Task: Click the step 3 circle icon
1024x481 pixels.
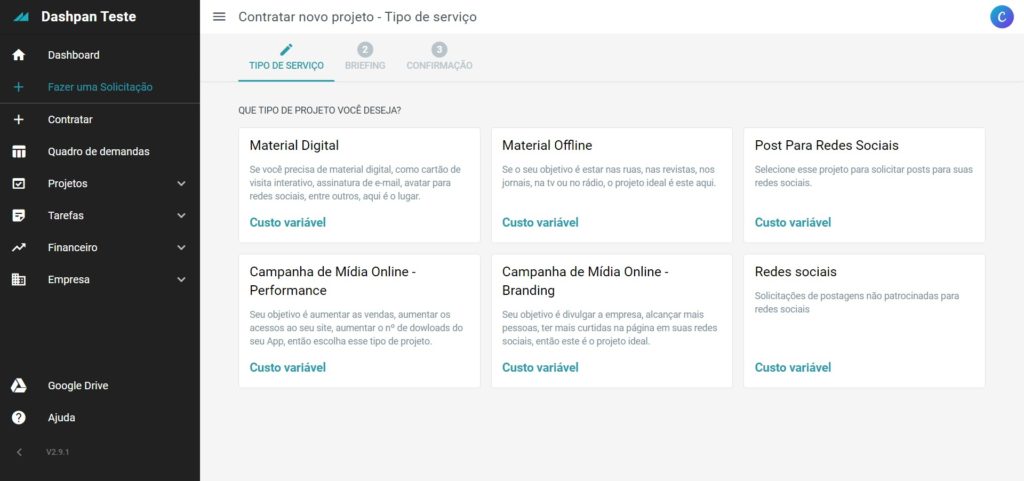Action: pyautogui.click(x=440, y=50)
